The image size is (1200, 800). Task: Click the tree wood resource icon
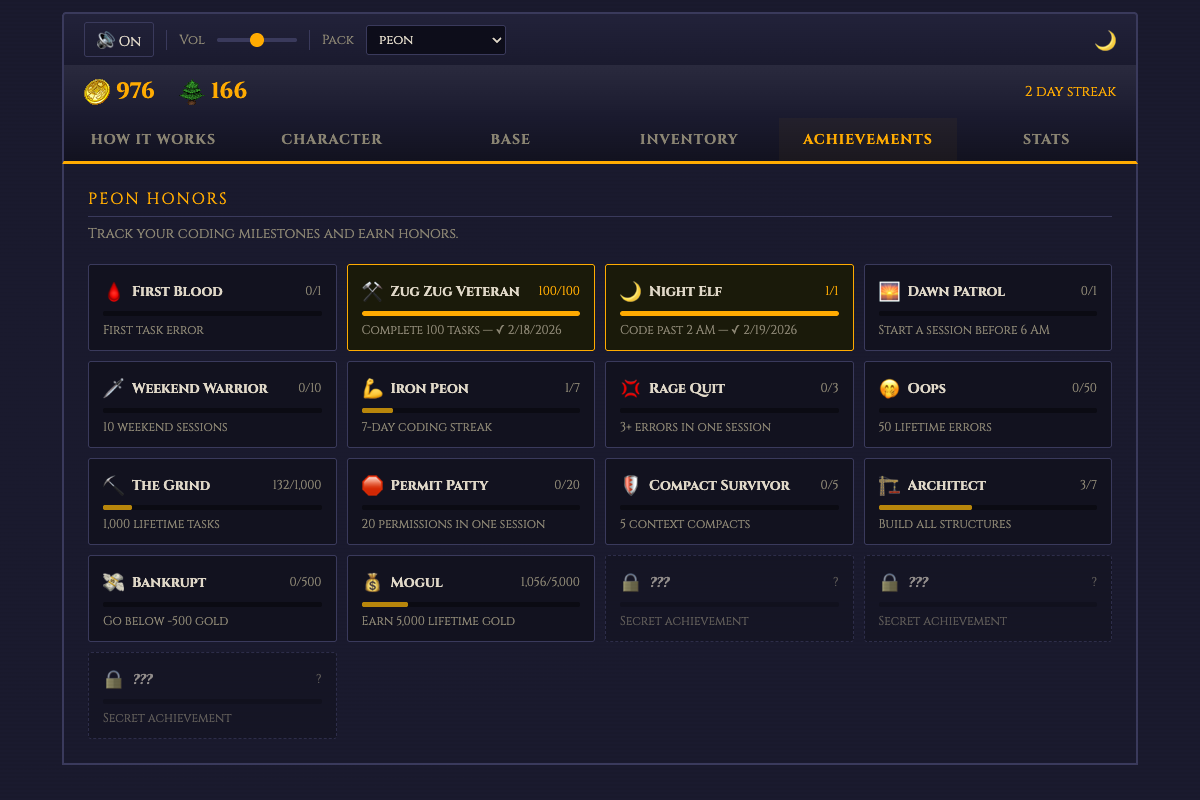(x=192, y=92)
